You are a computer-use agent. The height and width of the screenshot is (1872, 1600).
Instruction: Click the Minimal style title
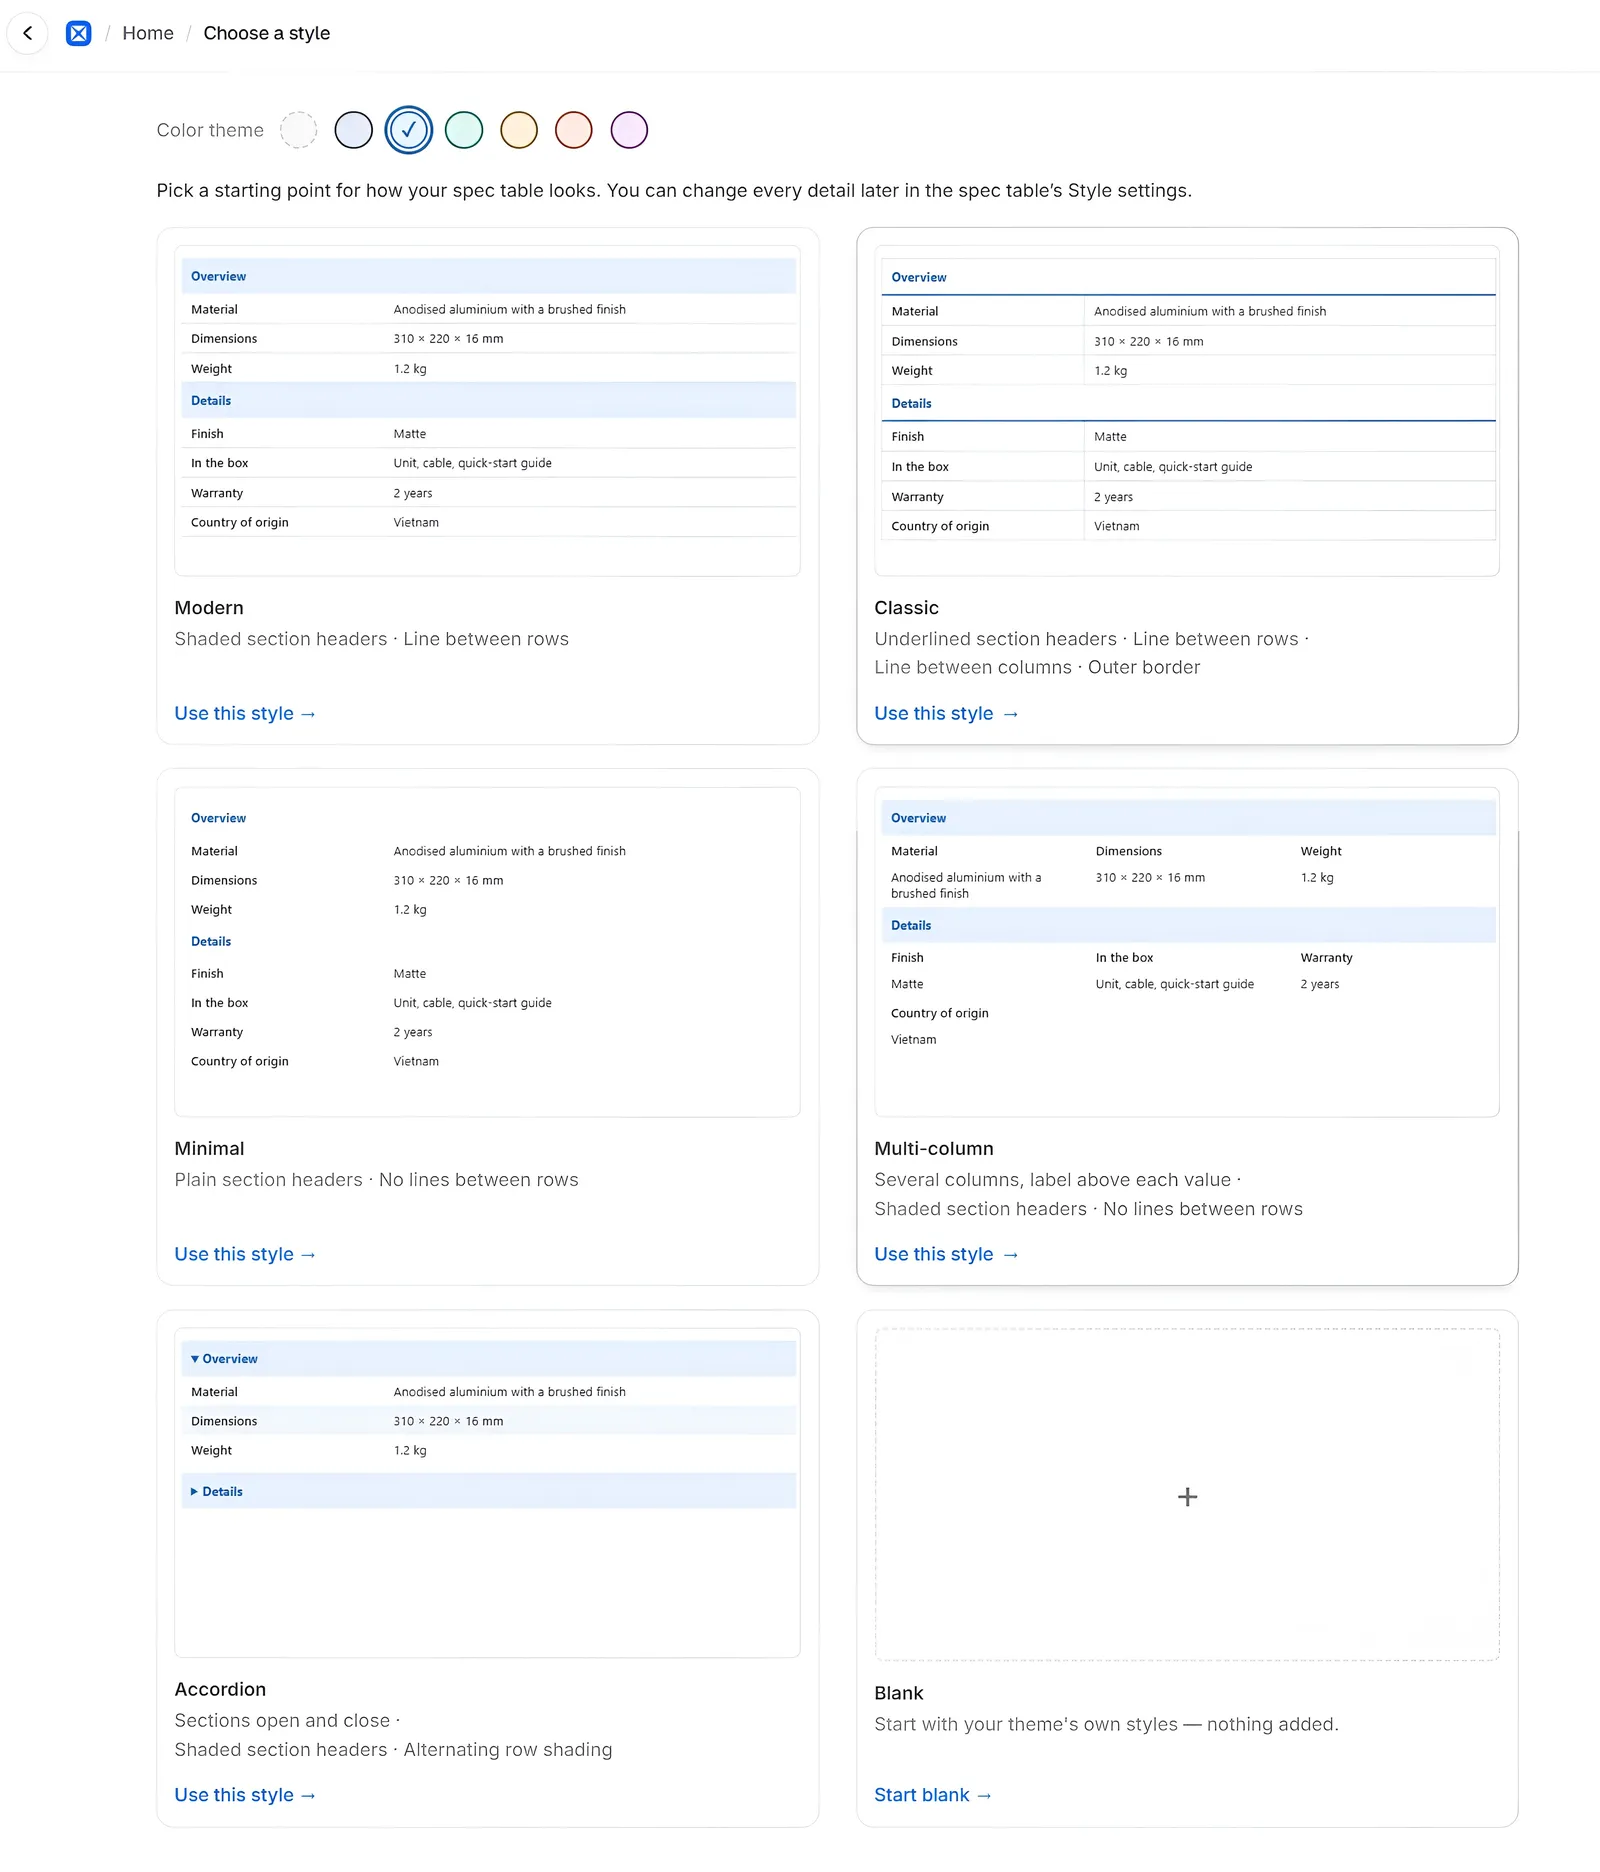(210, 1149)
